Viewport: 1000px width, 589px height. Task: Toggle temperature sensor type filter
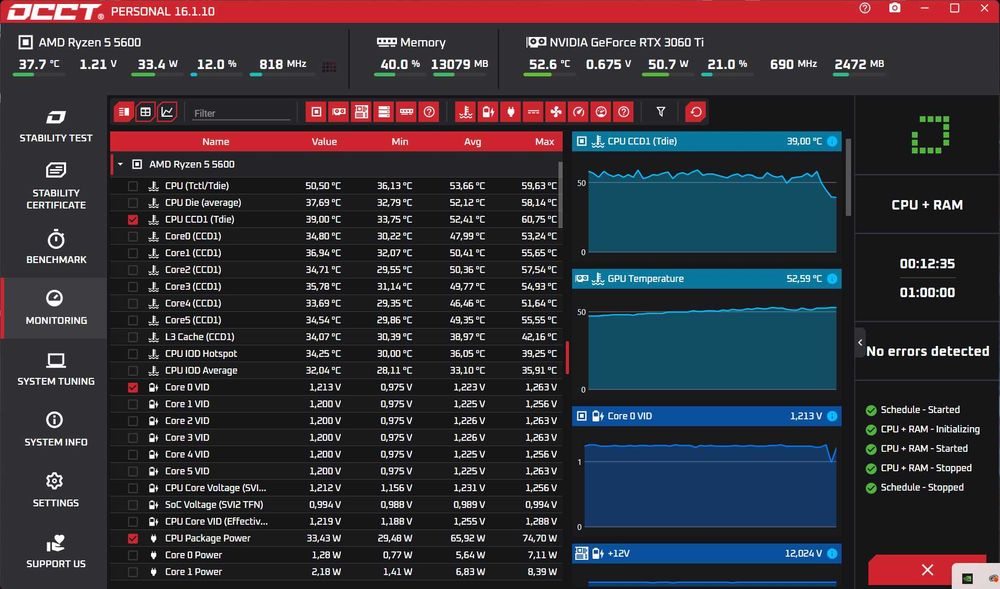466,112
